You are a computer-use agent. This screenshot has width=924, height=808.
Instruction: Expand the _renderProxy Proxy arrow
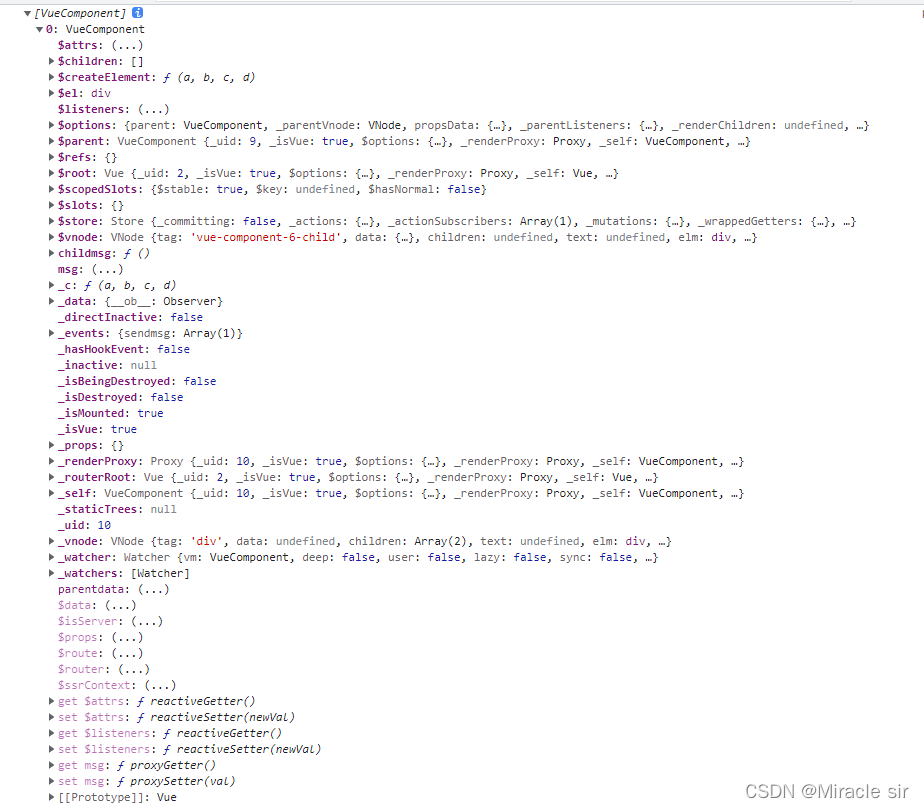(x=51, y=461)
